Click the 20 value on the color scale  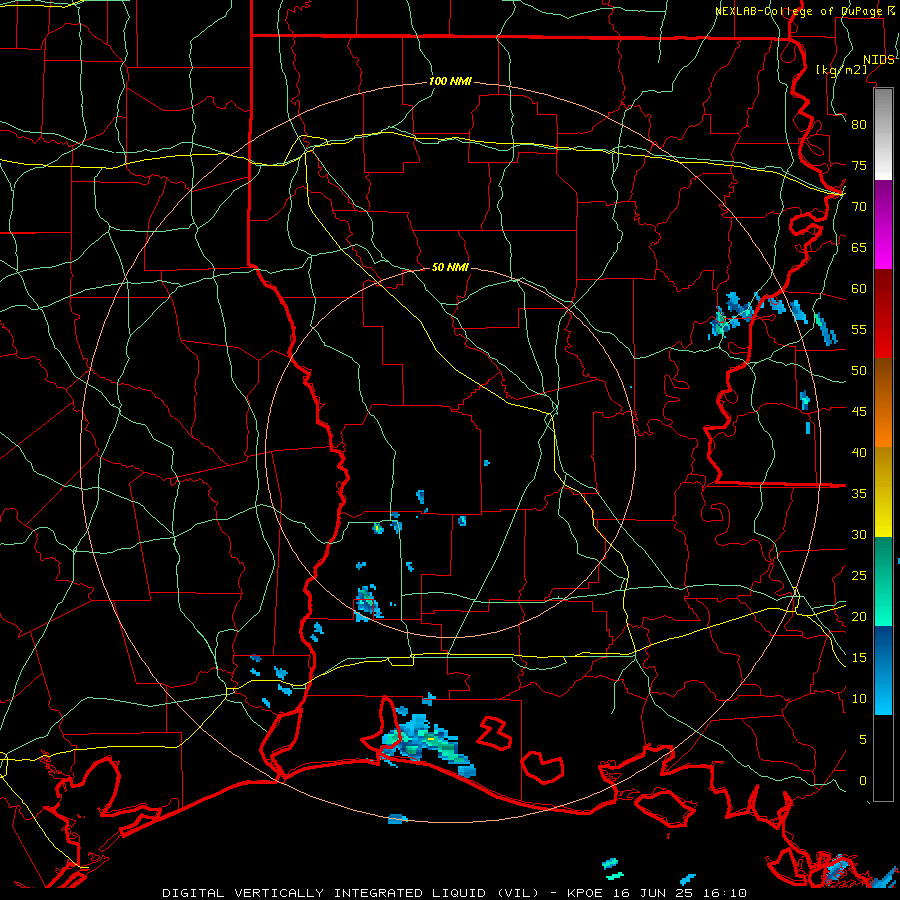tap(859, 616)
